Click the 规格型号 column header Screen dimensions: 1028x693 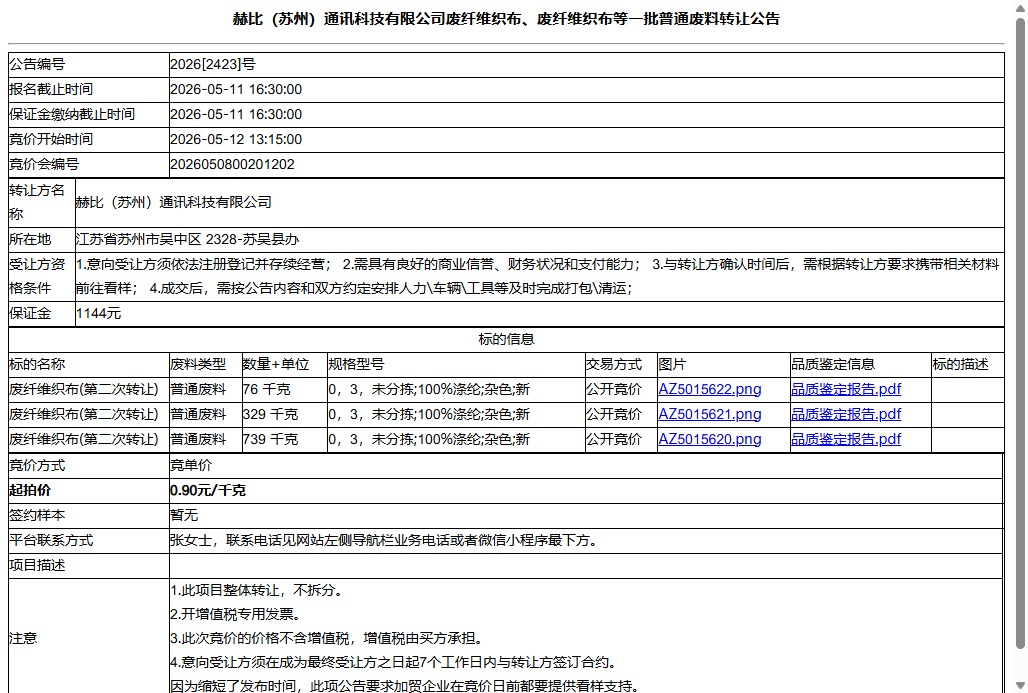tap(356, 365)
